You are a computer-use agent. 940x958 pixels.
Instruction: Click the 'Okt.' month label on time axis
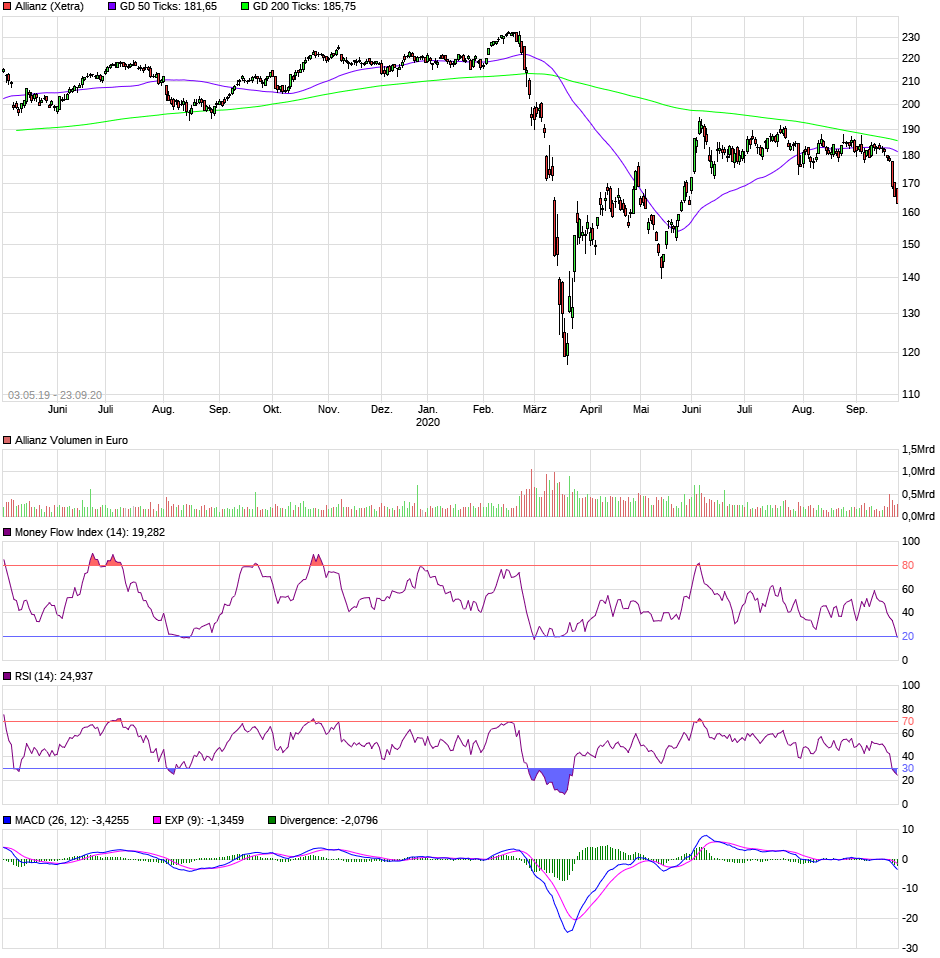point(272,409)
